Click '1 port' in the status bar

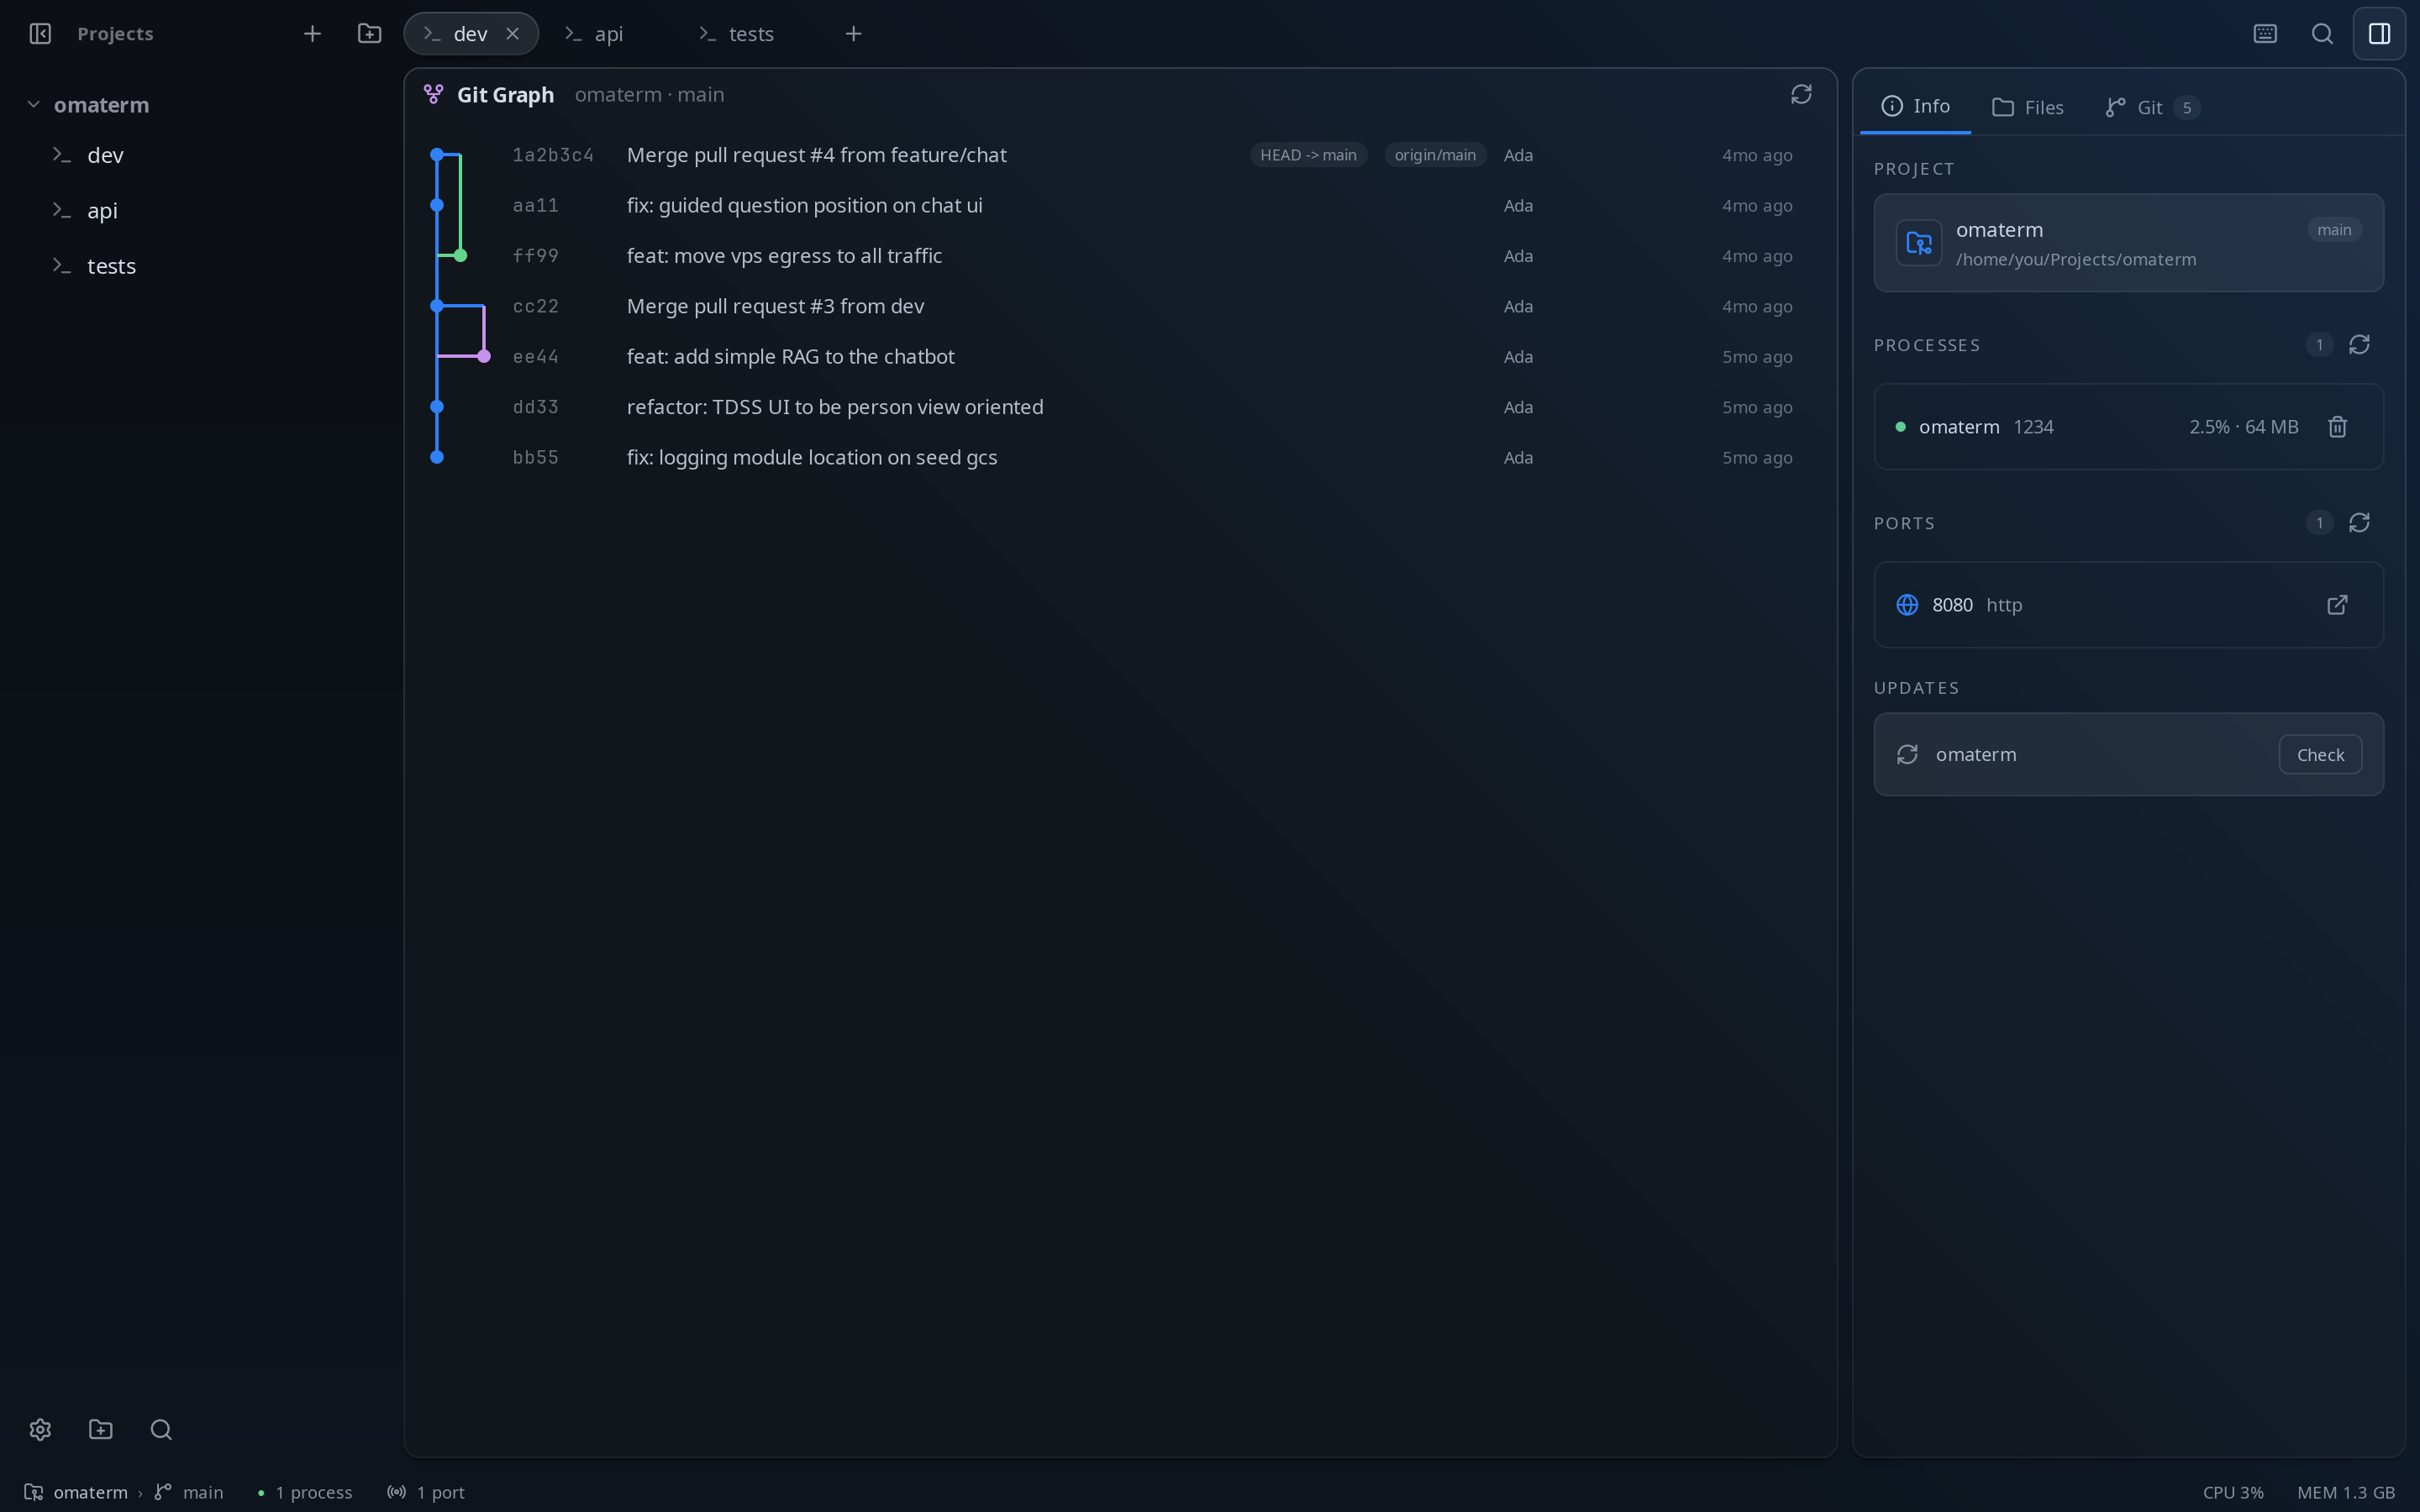pyautogui.click(x=427, y=1492)
